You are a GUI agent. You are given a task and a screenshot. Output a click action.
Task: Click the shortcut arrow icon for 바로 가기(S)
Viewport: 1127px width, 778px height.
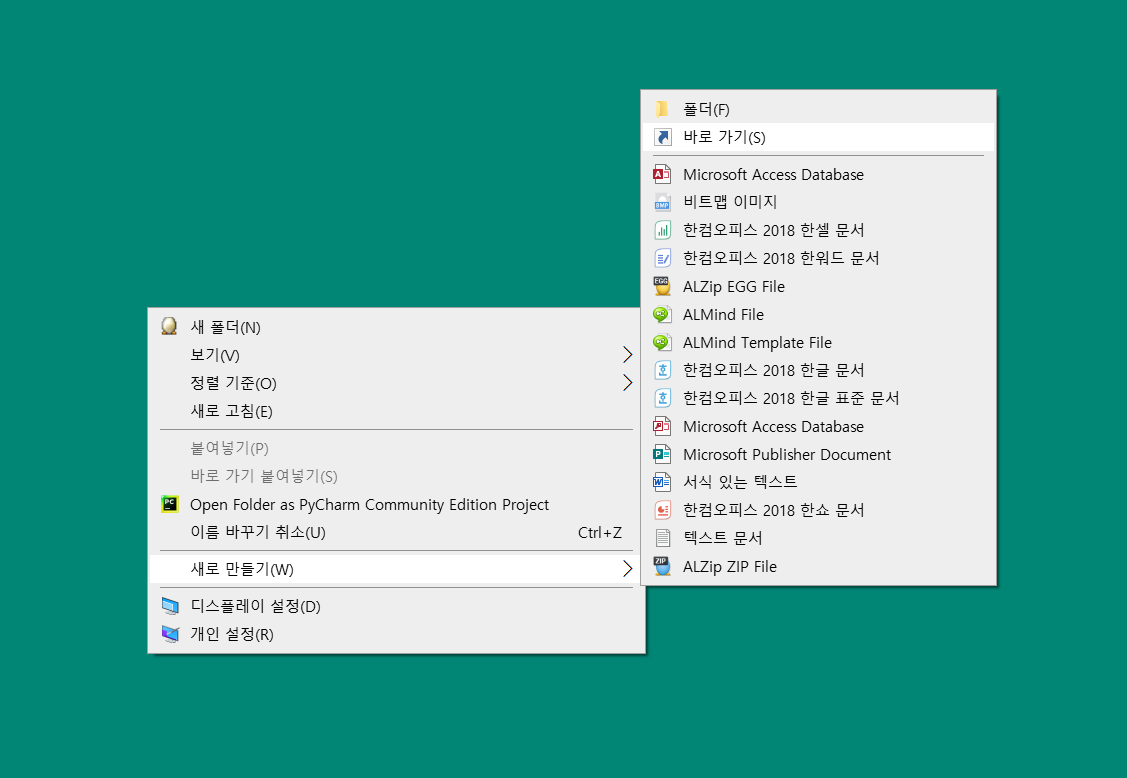pyautogui.click(x=662, y=137)
